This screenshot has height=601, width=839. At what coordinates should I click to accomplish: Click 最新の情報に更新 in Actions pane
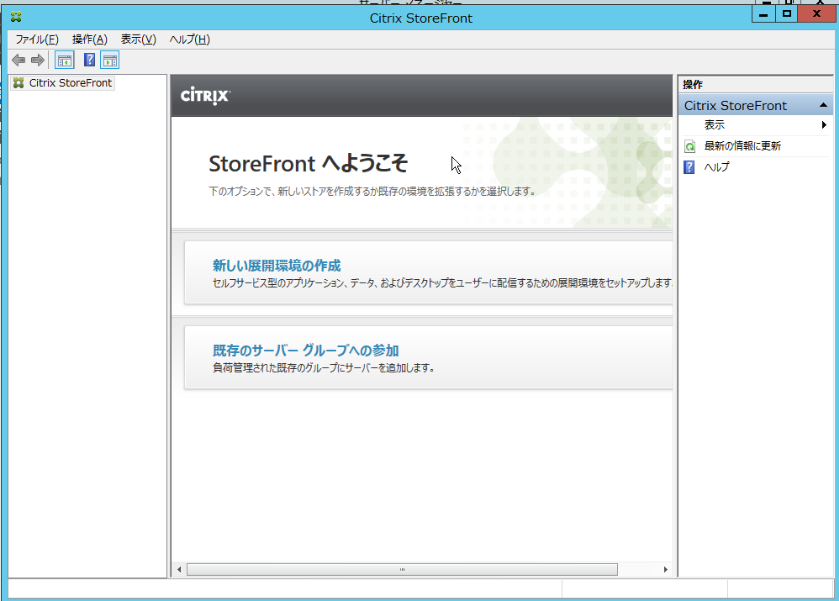point(742,146)
